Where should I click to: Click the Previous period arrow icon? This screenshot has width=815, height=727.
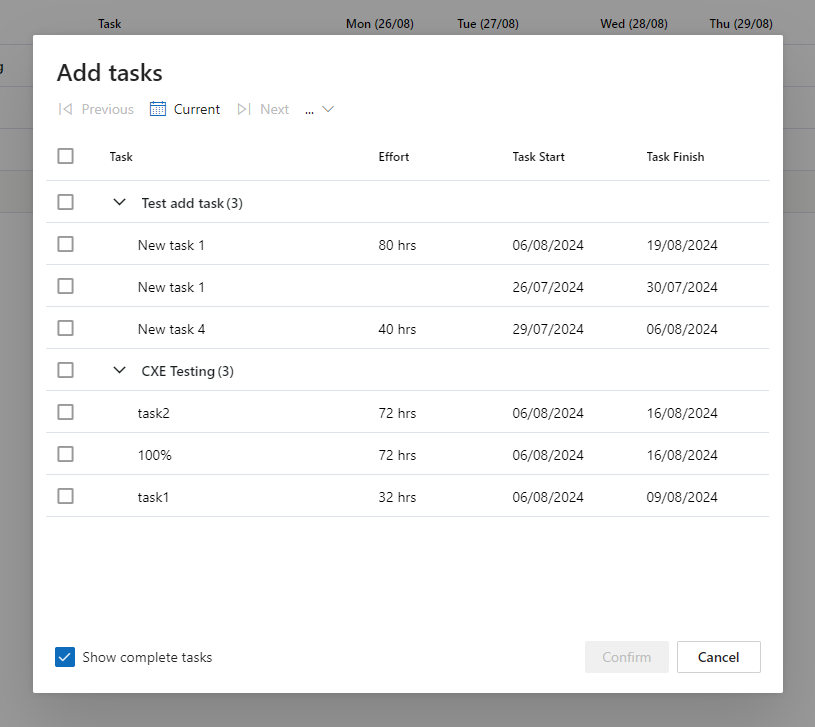click(65, 109)
